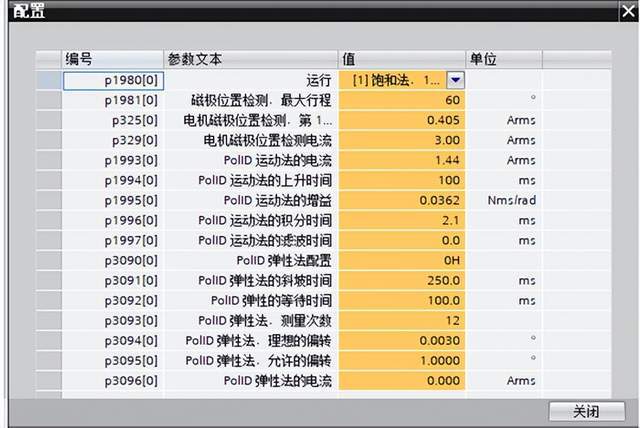Select the p325[0] number cell

point(113,120)
